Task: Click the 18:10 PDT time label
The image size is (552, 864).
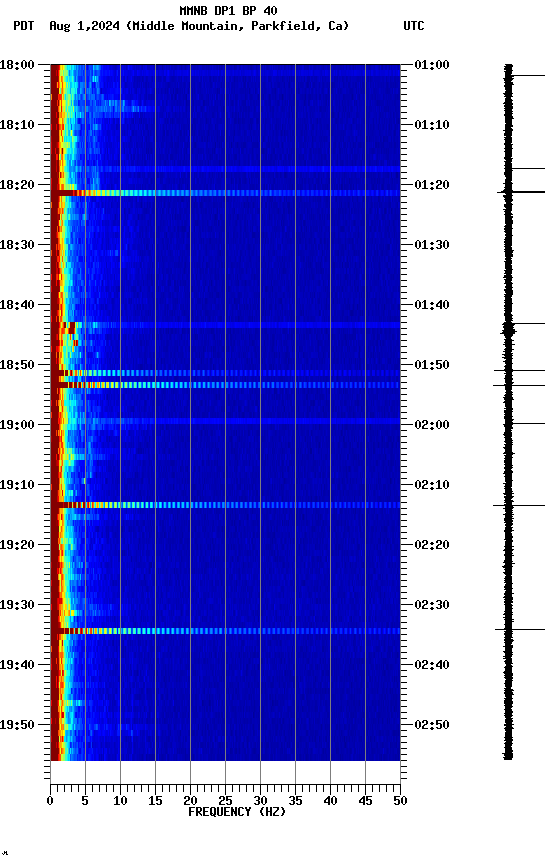Action: [17, 125]
